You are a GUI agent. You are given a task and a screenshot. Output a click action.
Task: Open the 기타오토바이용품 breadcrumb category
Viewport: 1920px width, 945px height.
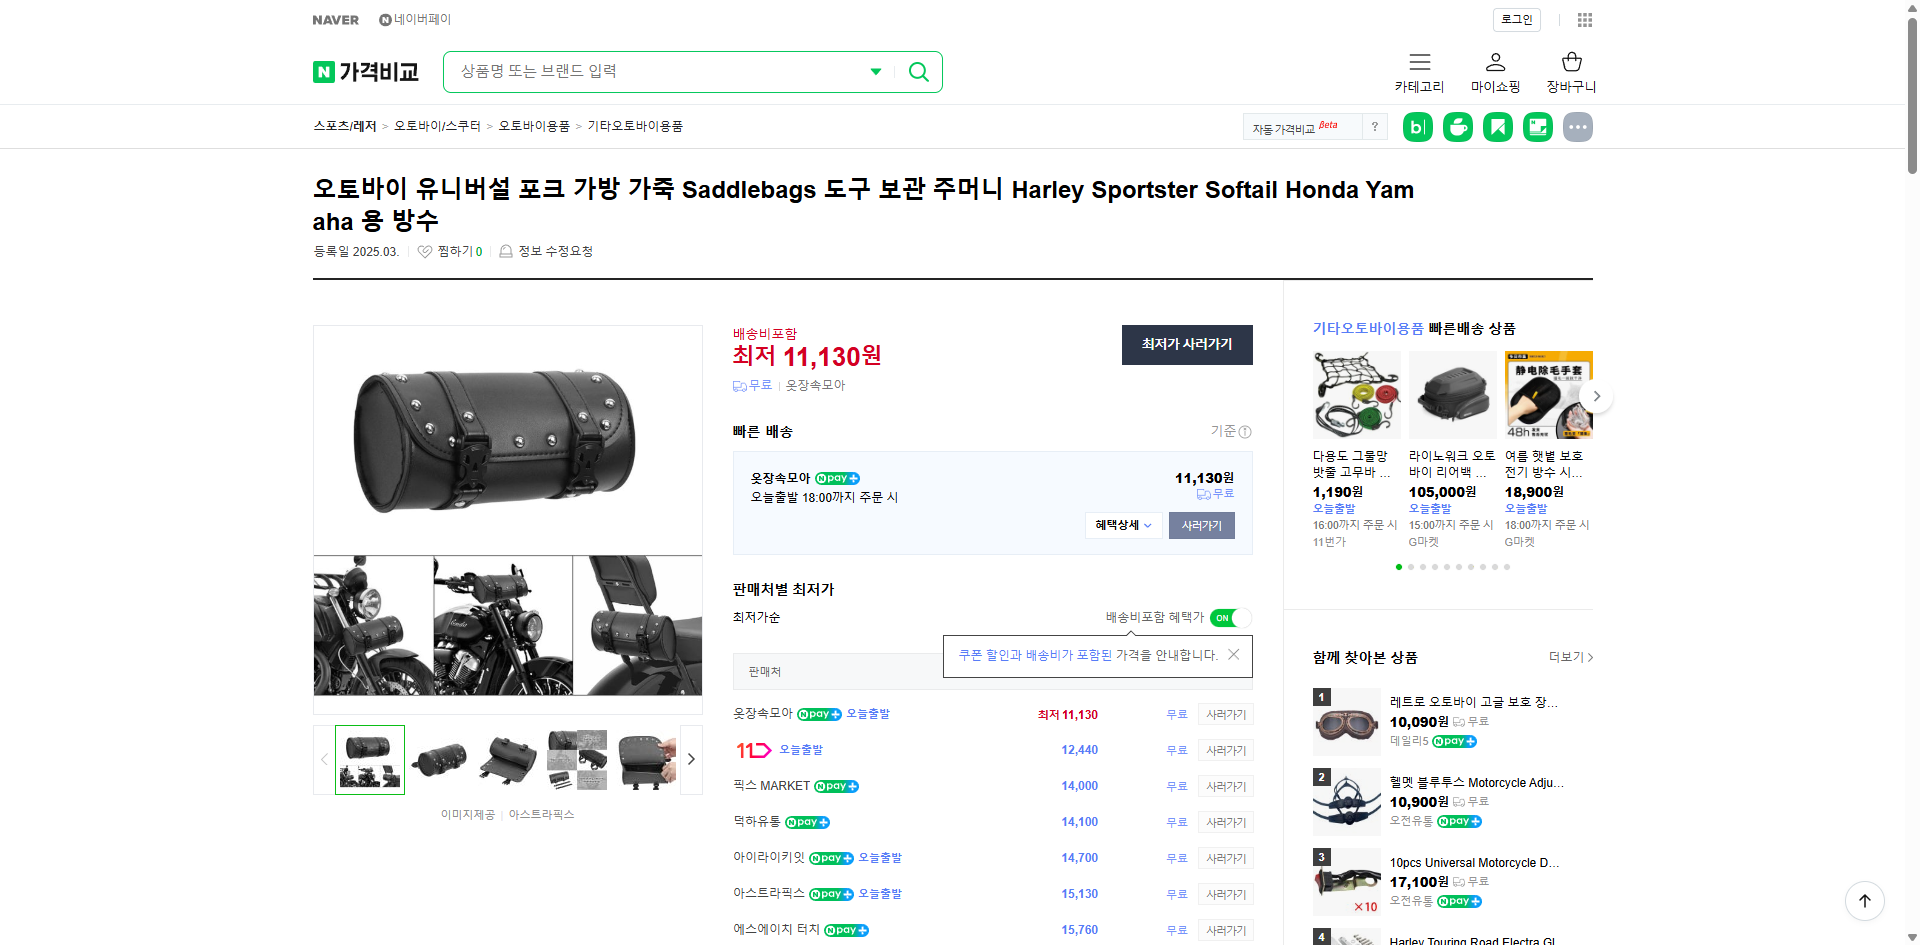[x=634, y=126]
